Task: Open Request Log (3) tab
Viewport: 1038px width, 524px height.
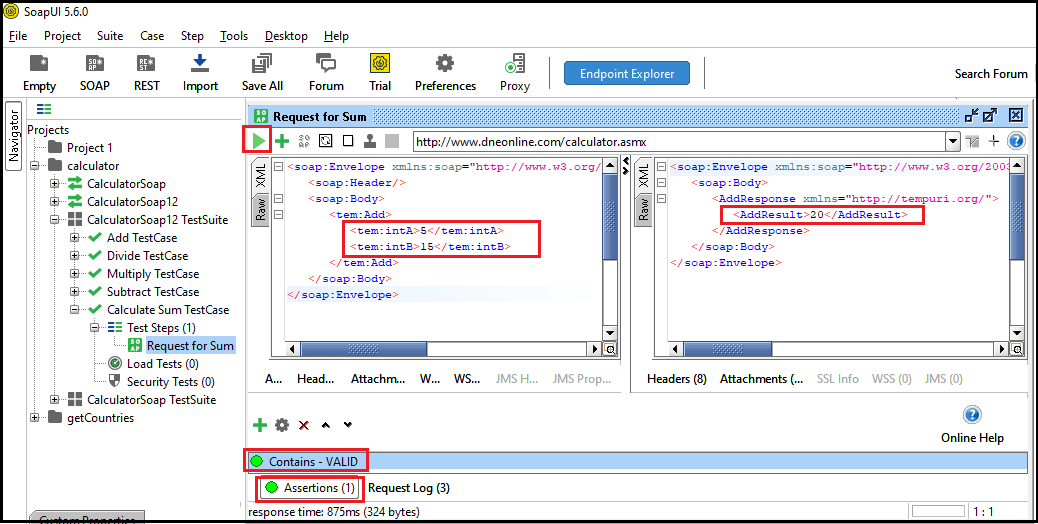Action: (x=408, y=488)
